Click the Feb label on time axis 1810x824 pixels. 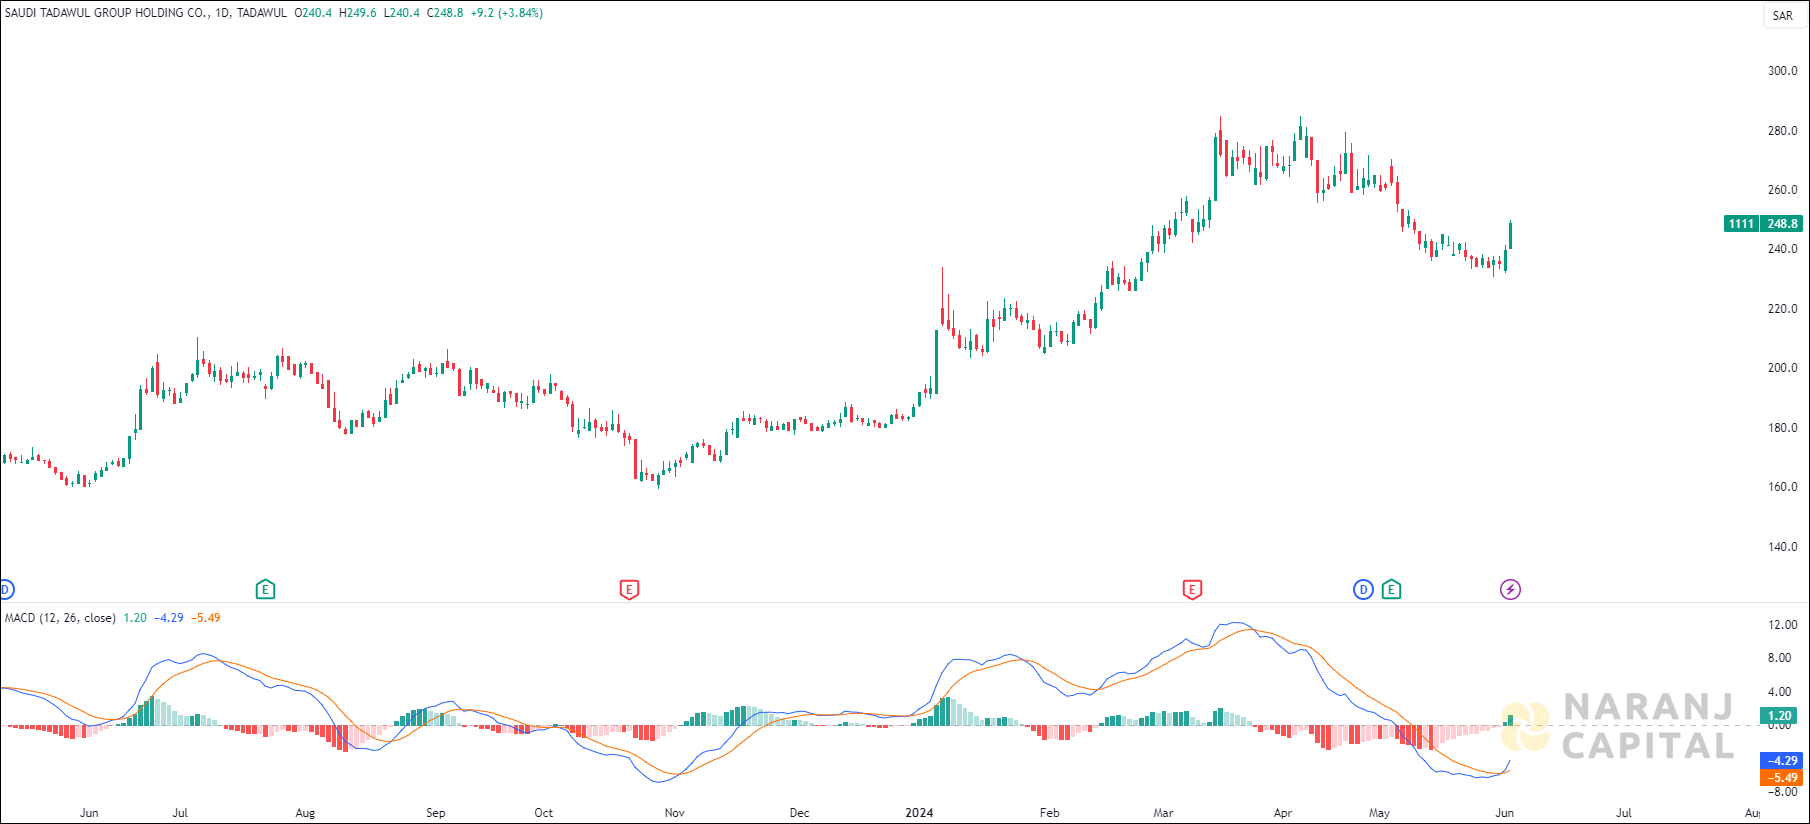(x=1049, y=813)
